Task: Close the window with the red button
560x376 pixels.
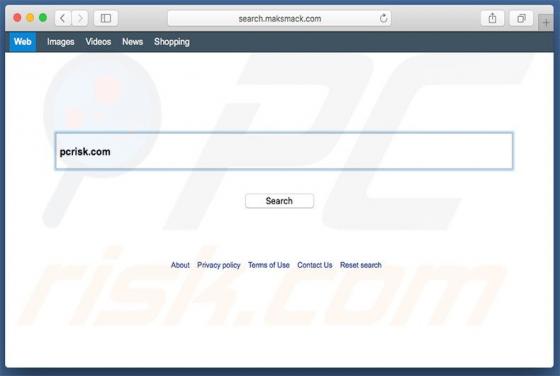Action: click(x=17, y=17)
